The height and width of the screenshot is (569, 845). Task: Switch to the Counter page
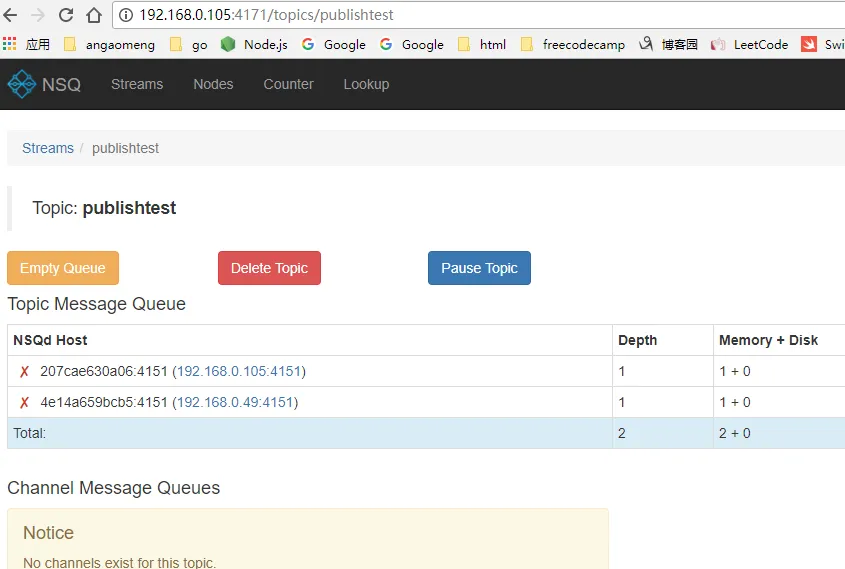tap(288, 84)
